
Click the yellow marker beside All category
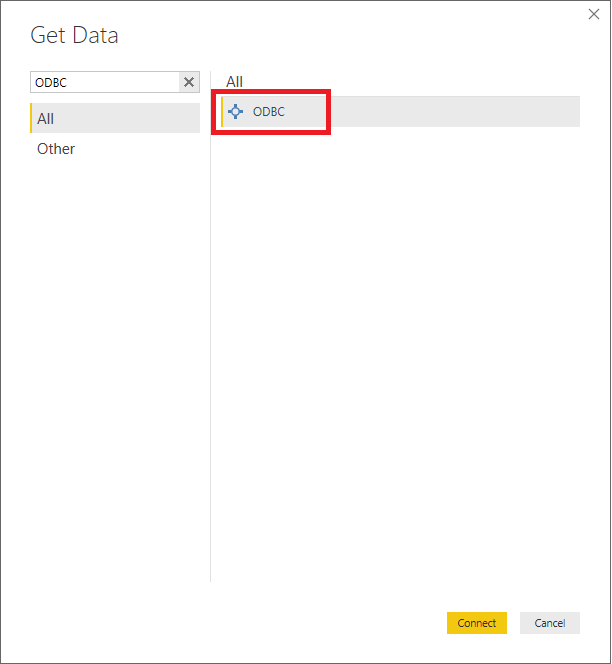coord(31,118)
